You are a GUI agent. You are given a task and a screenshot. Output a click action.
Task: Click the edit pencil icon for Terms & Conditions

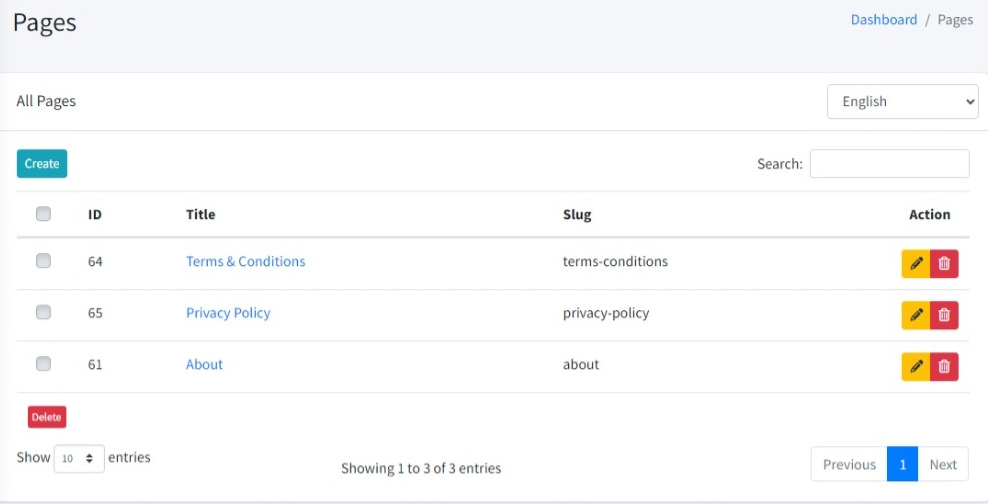(916, 263)
